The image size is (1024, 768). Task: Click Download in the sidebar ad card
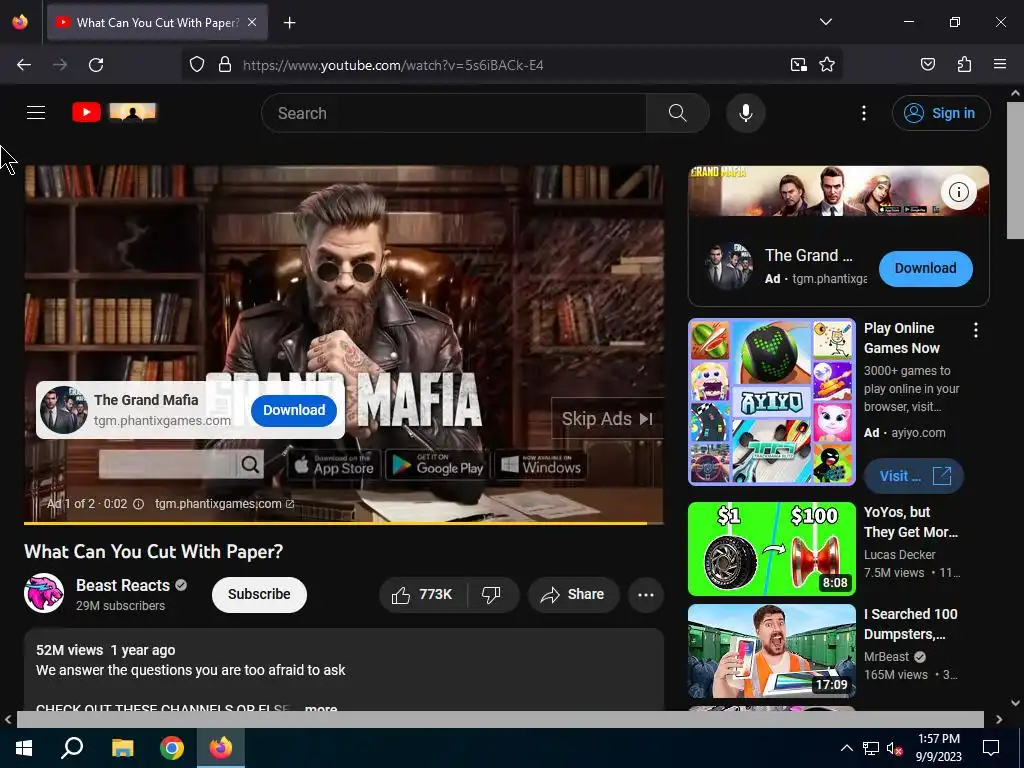[x=925, y=268]
